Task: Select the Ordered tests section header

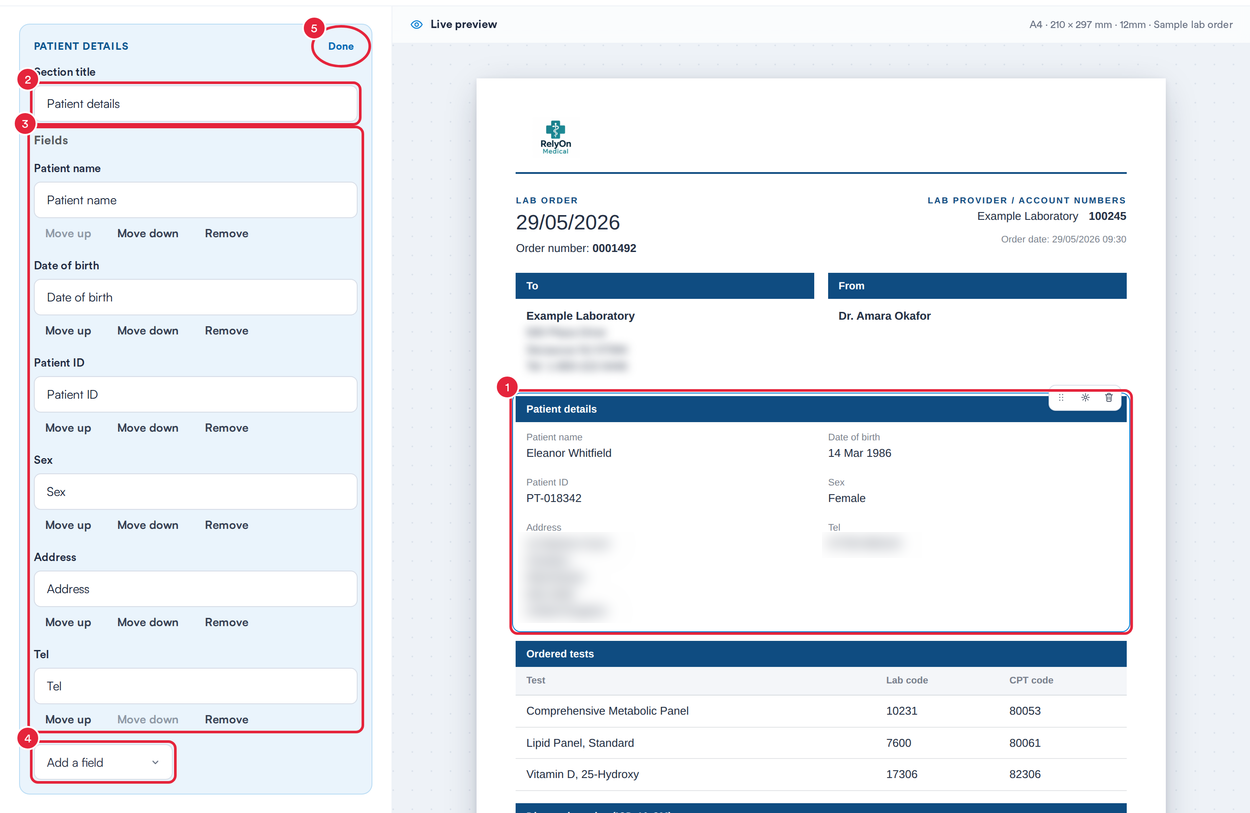Action: [x=821, y=654]
